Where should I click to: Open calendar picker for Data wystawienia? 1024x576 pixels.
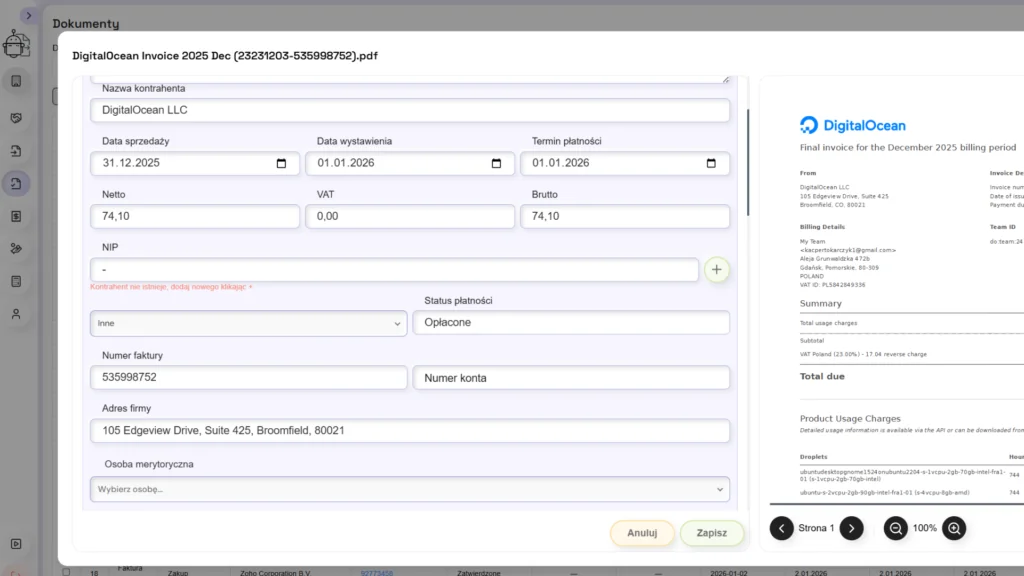click(x=496, y=163)
